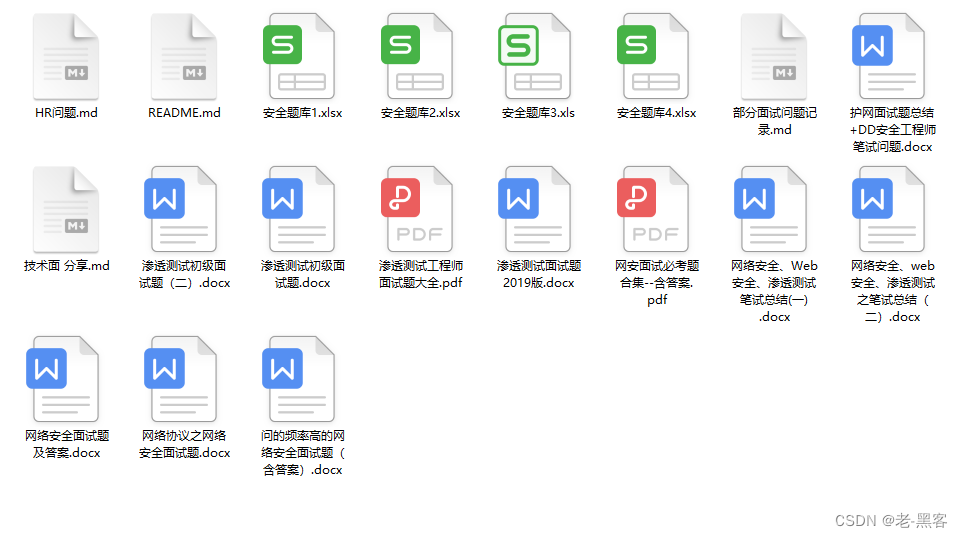Viewport: 963px width, 538px height.
Task: Click the file name label 安全题库2.xlsx
Action: click(x=420, y=113)
